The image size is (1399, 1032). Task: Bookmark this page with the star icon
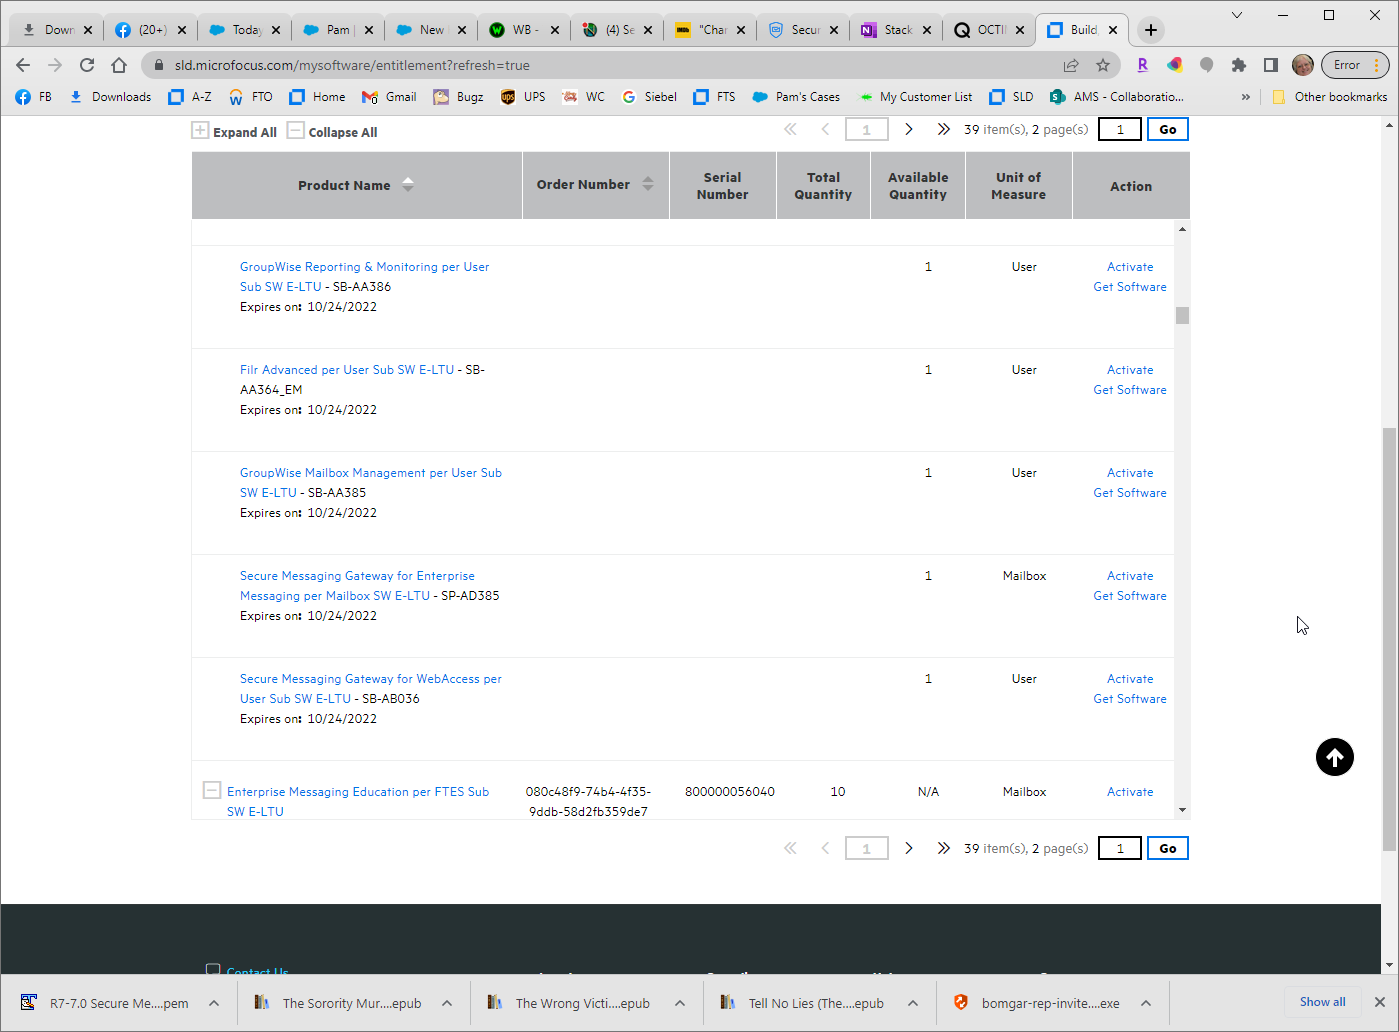click(1103, 65)
